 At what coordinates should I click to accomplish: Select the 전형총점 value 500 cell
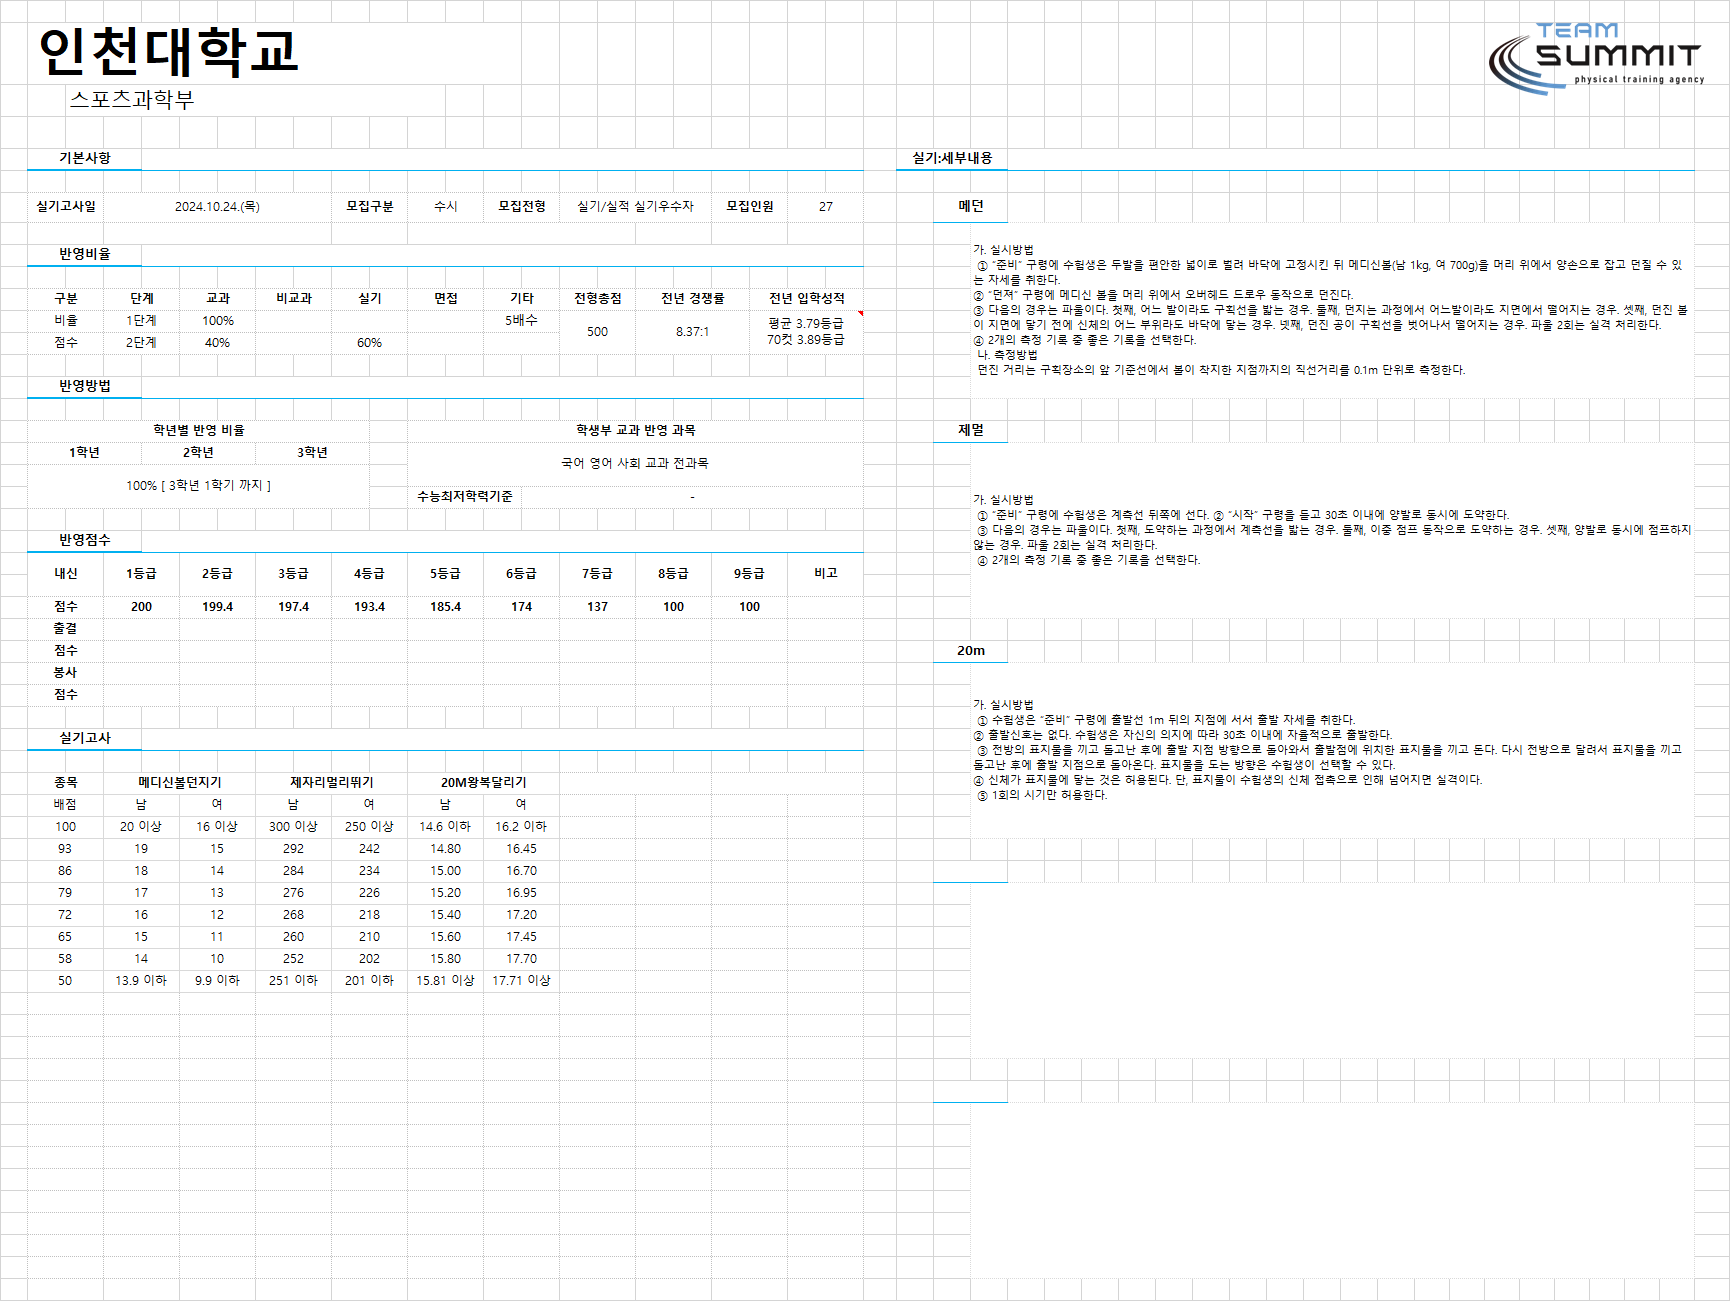[x=597, y=332]
